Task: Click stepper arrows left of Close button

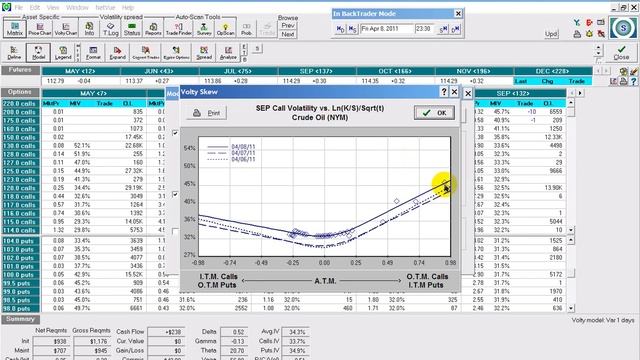Action: click(598, 51)
